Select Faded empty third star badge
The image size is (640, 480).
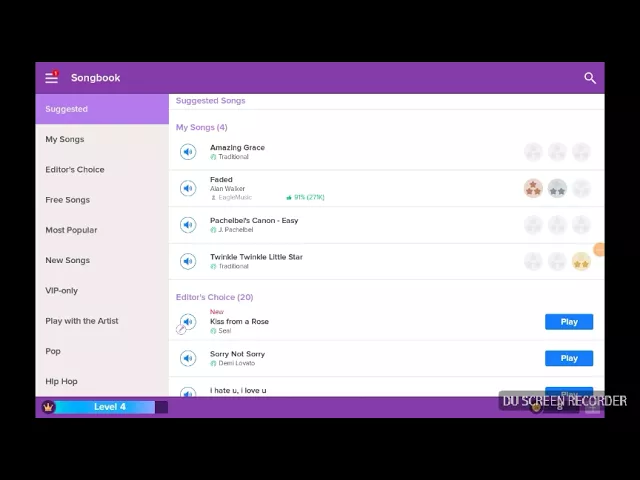click(x=581, y=189)
